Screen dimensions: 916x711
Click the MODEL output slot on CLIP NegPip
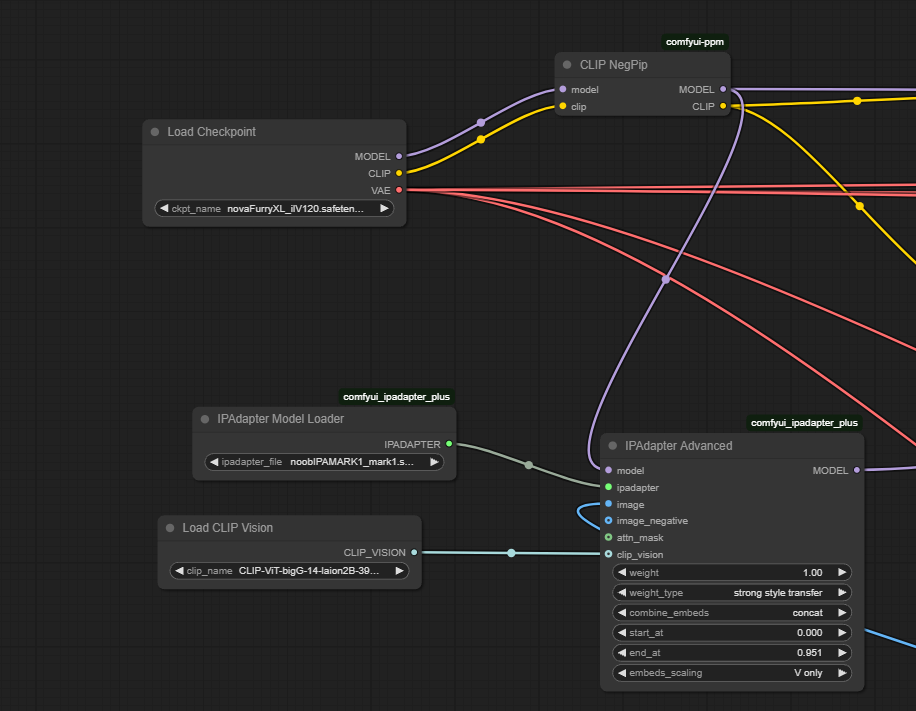723,89
